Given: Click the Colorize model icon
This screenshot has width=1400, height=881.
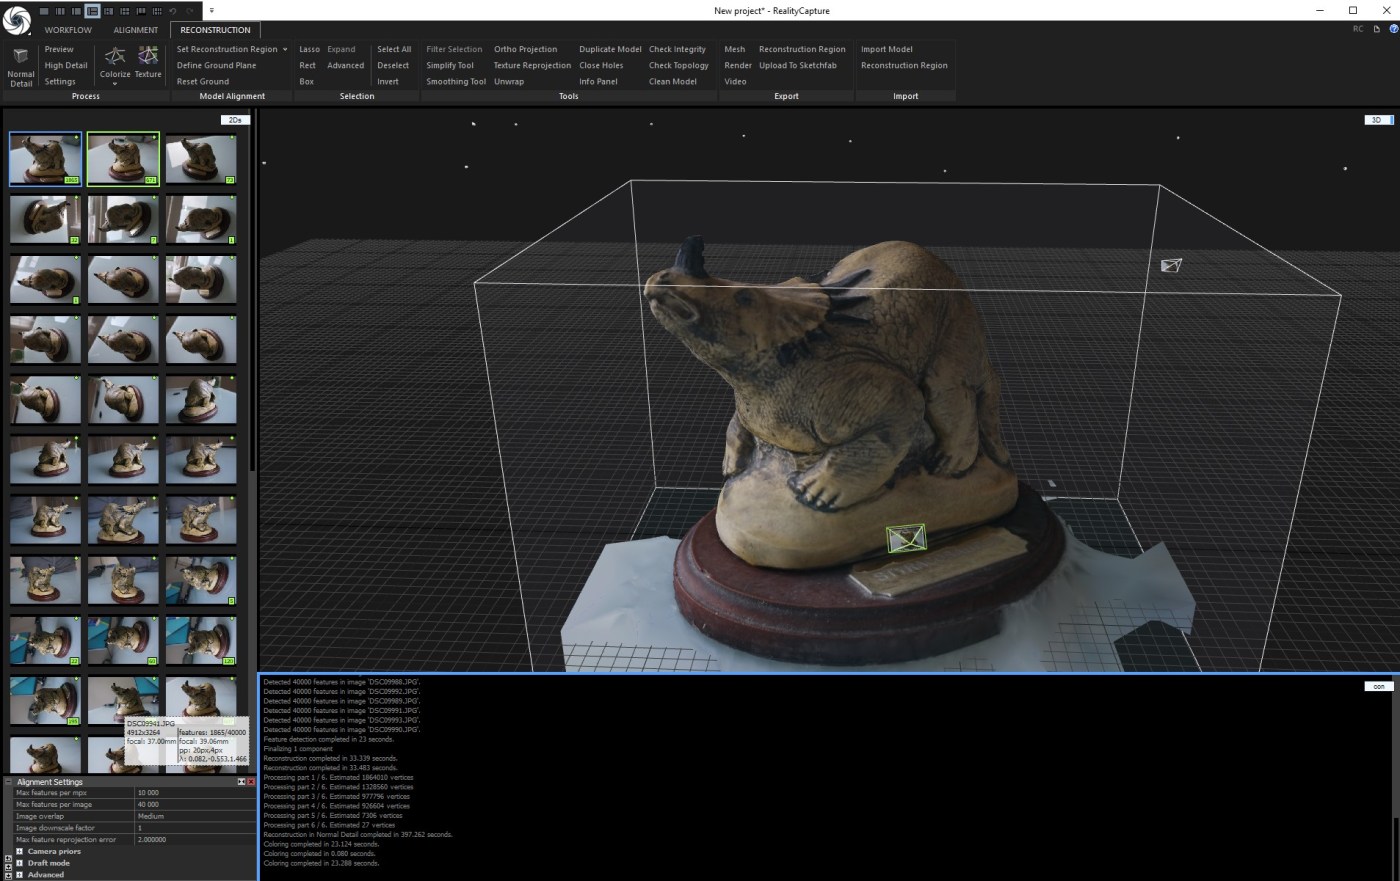Looking at the screenshot, I should pos(115,56).
